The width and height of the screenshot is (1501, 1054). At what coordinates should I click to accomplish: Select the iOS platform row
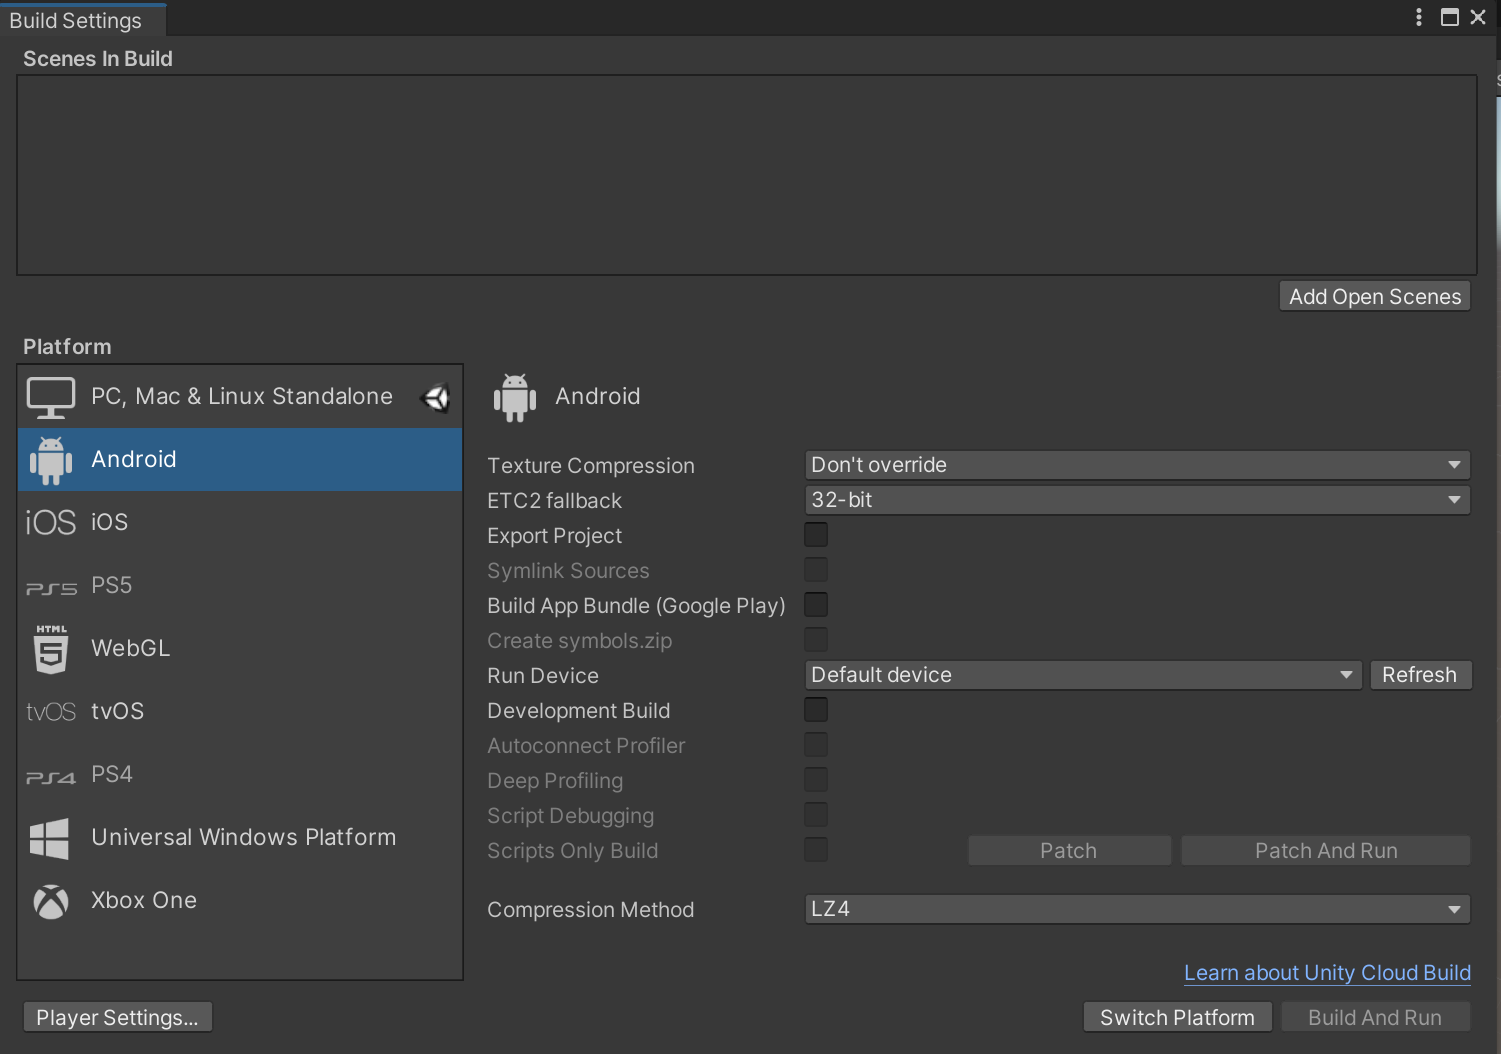(x=240, y=522)
